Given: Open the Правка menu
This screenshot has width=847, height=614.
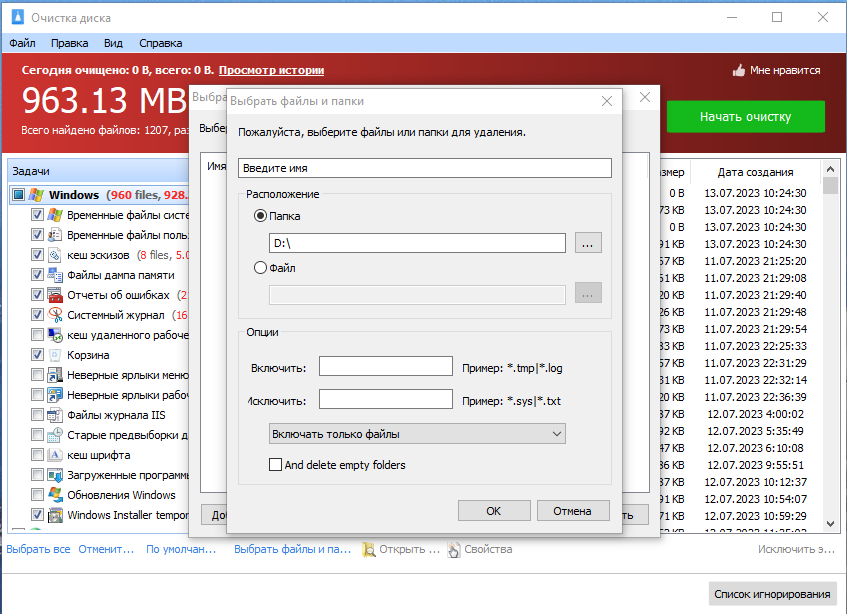Looking at the screenshot, I should [x=70, y=43].
